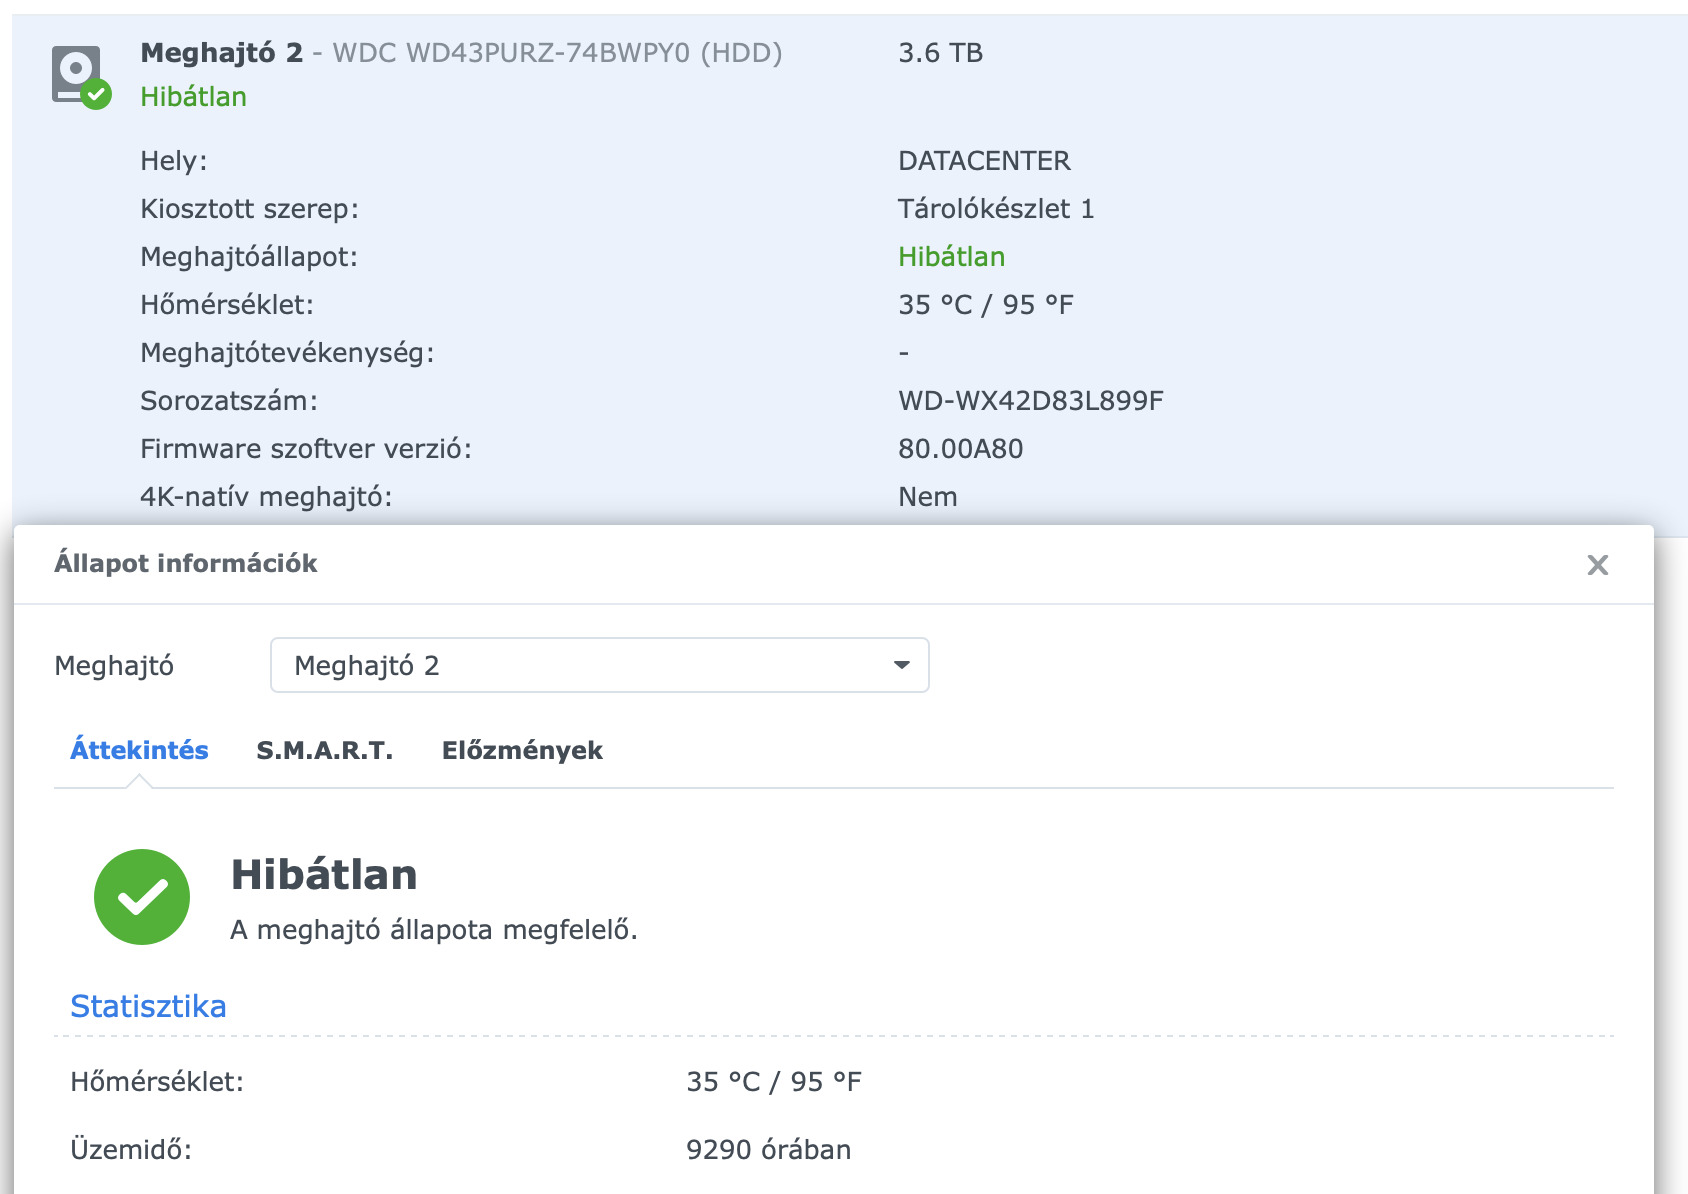Switch to the Áttekintés tab
The image size is (1688, 1194).
coord(139,750)
